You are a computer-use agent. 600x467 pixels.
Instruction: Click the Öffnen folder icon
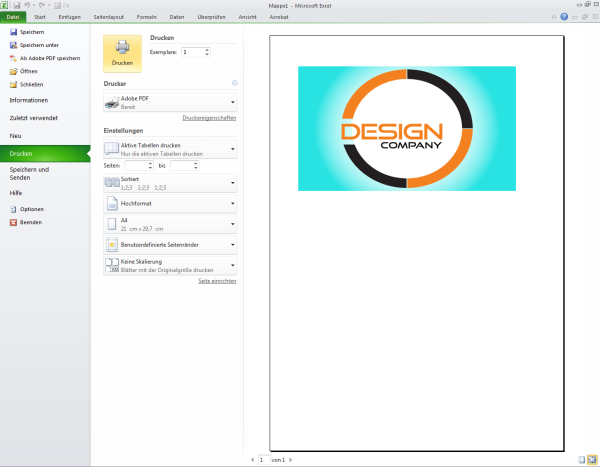[14, 71]
